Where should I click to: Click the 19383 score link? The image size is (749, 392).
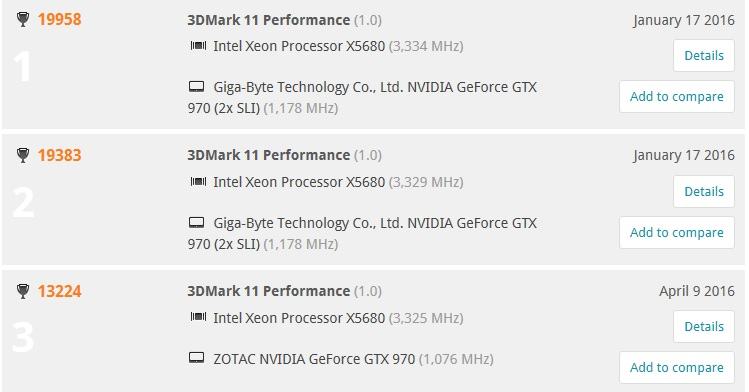pyautogui.click(x=60, y=155)
